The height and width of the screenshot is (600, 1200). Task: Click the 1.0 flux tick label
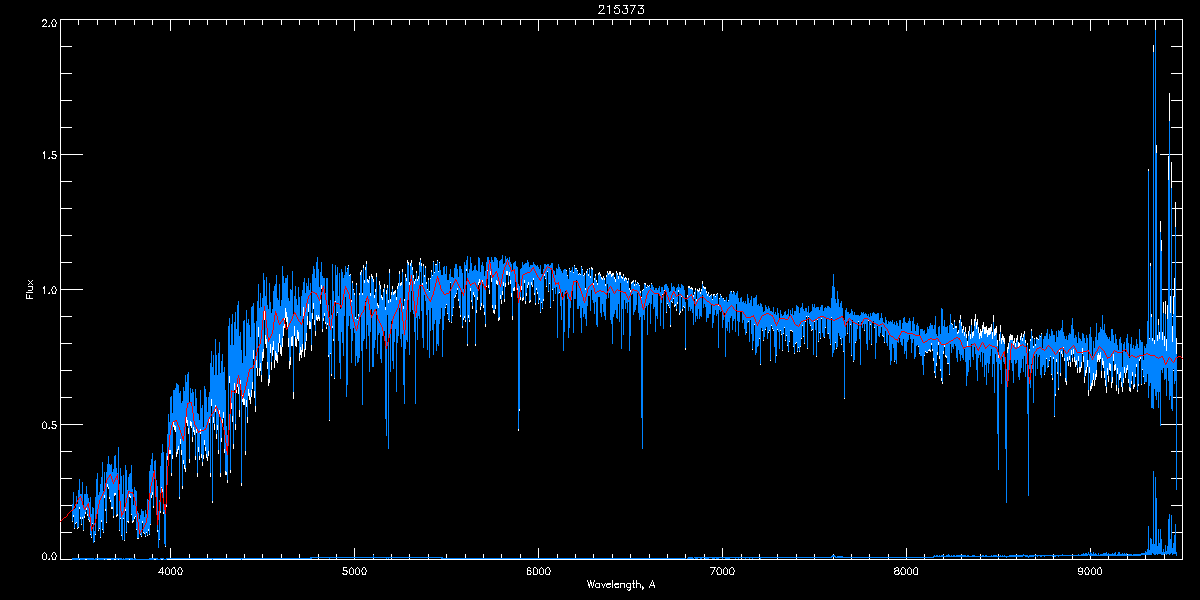coord(46,290)
